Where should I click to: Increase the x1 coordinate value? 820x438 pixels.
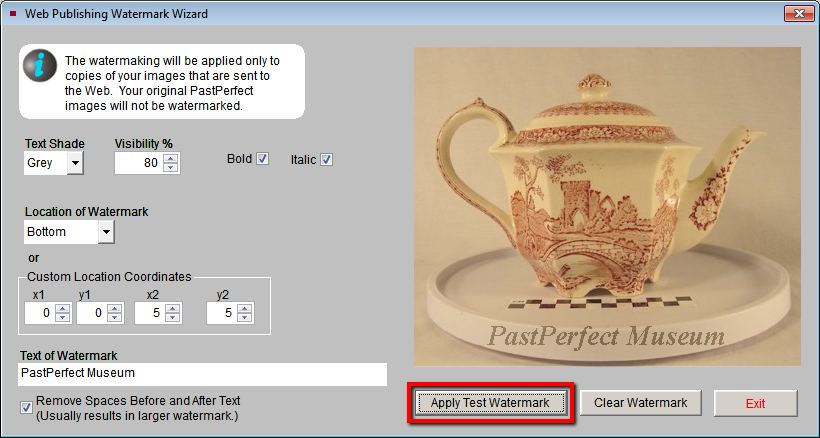pyautogui.click(x=62, y=308)
